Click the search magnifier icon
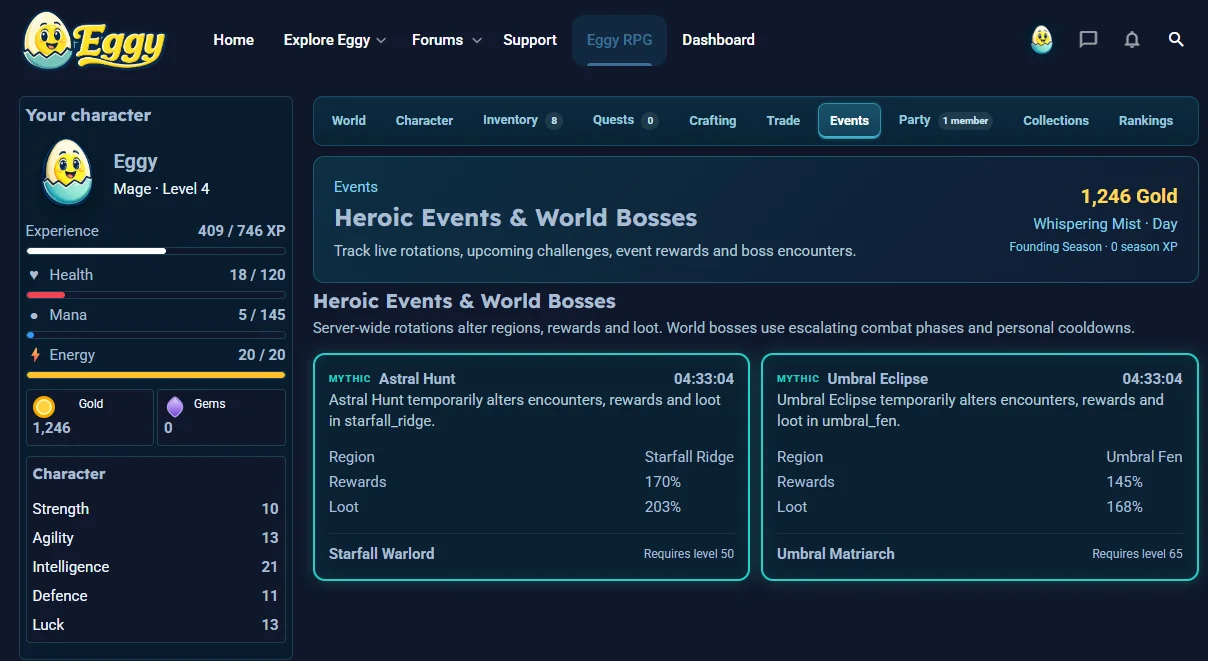 pyautogui.click(x=1176, y=40)
